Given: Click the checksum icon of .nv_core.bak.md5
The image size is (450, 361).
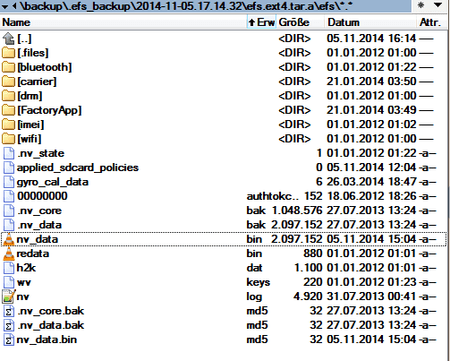Looking at the screenshot, I should 9,311.
